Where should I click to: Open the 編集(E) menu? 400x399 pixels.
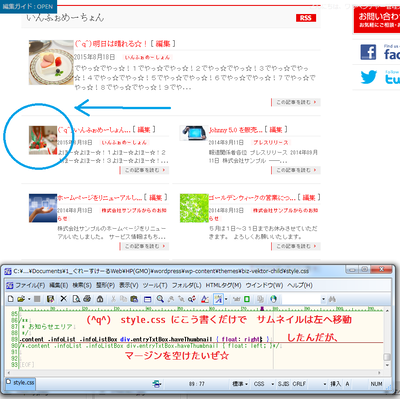point(59,285)
